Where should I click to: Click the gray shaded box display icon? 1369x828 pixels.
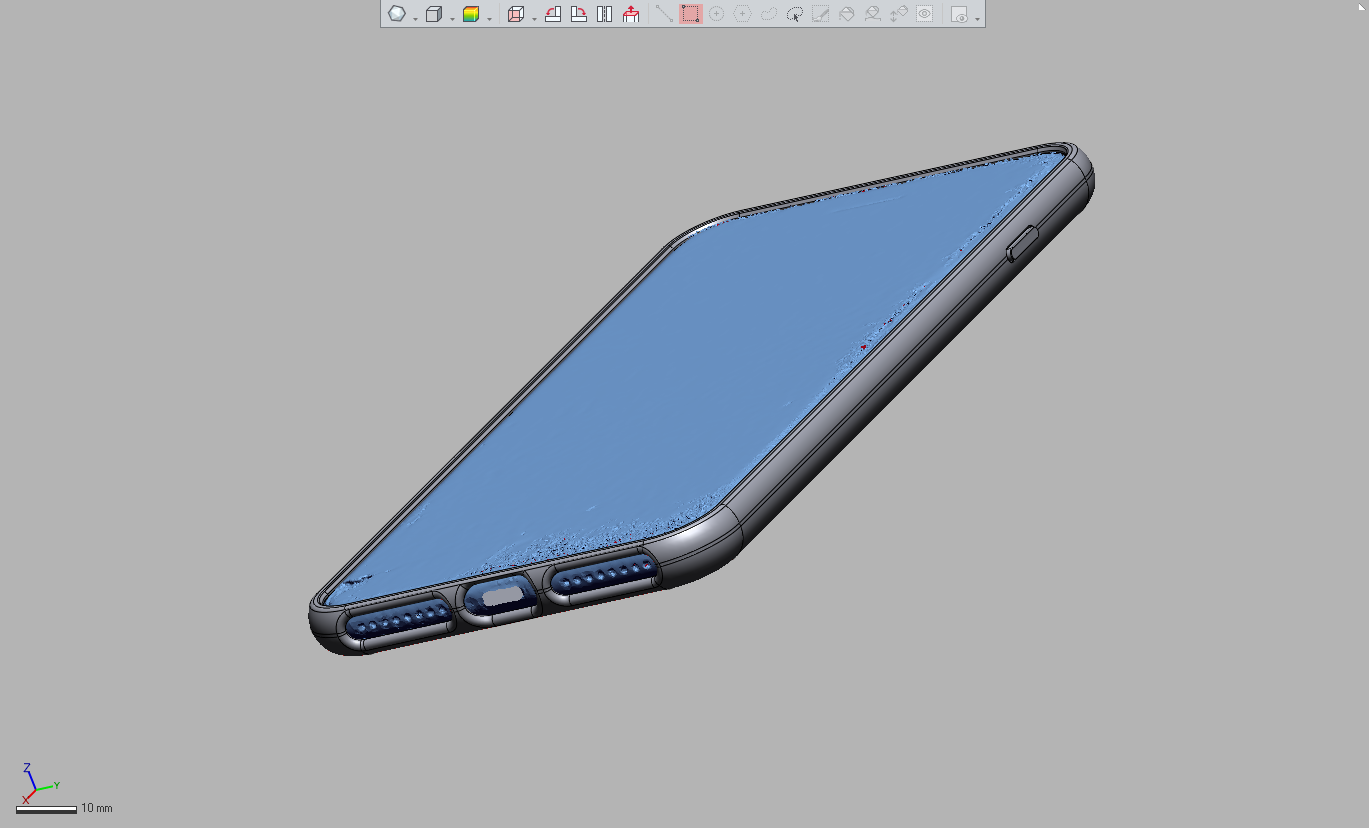pos(434,14)
